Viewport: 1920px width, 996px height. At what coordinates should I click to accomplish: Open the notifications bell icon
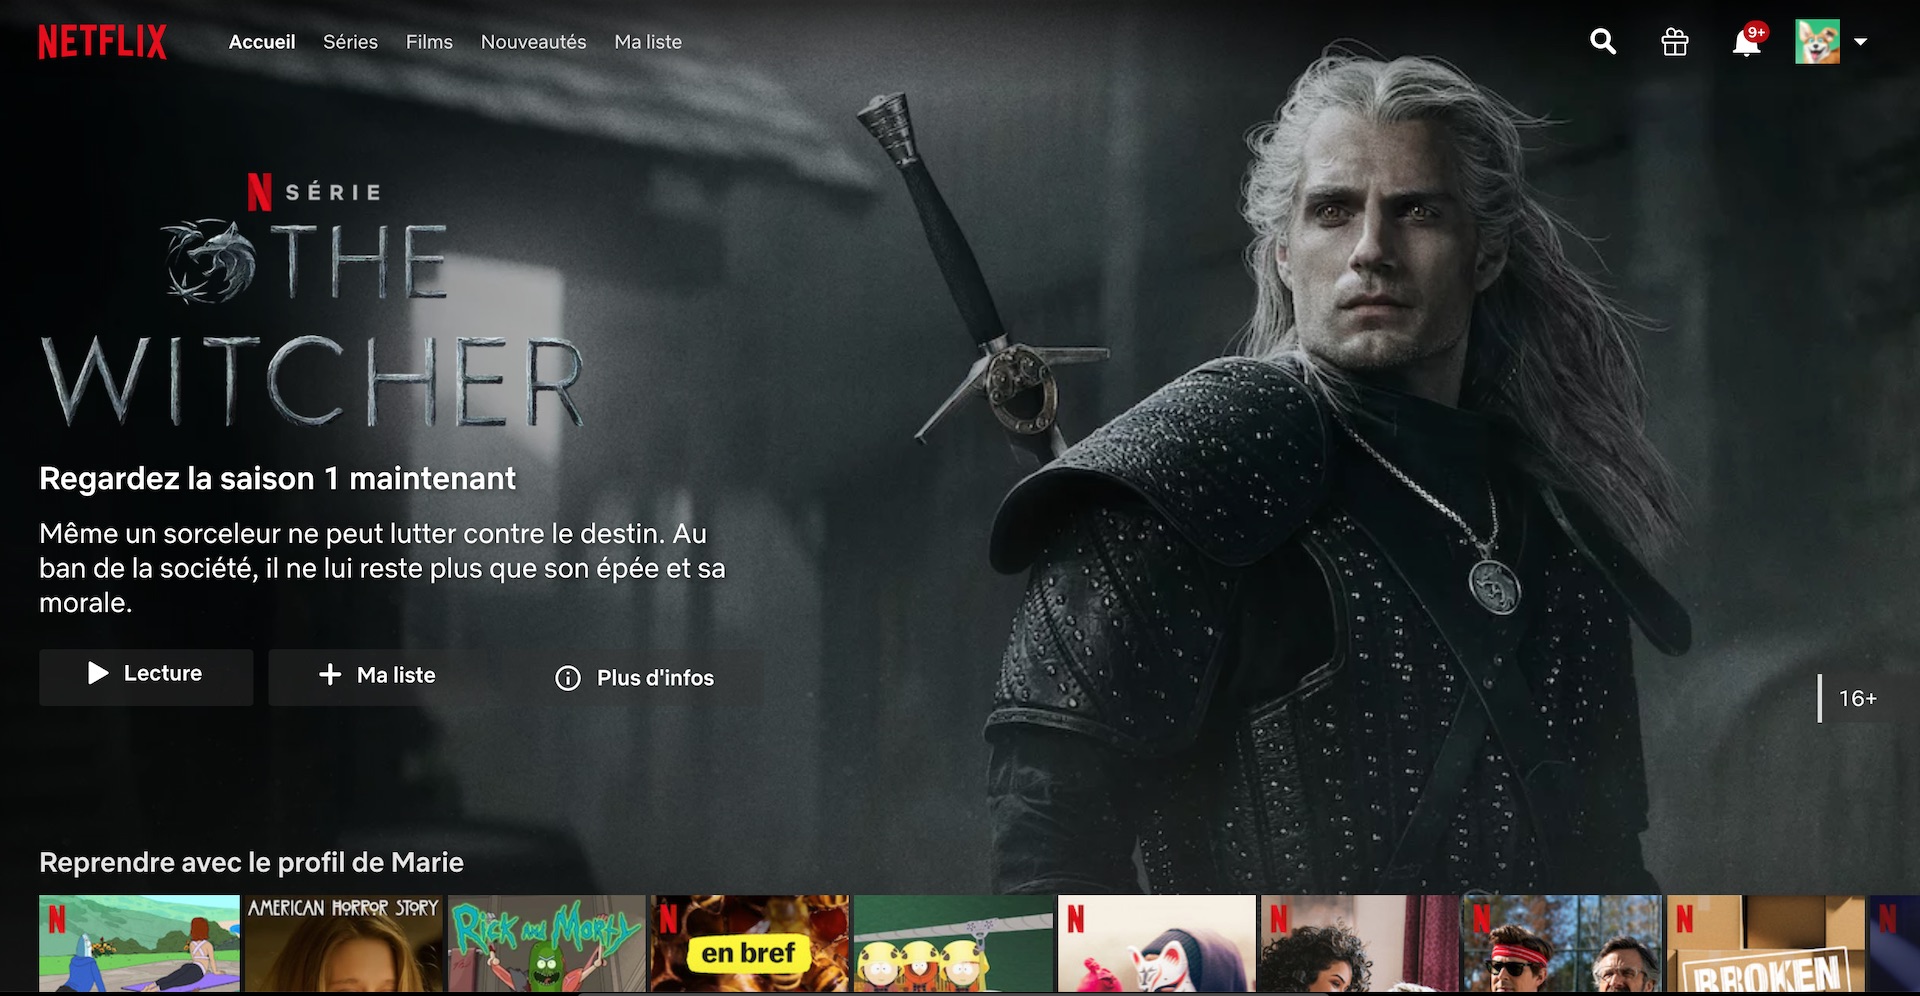tap(1746, 44)
